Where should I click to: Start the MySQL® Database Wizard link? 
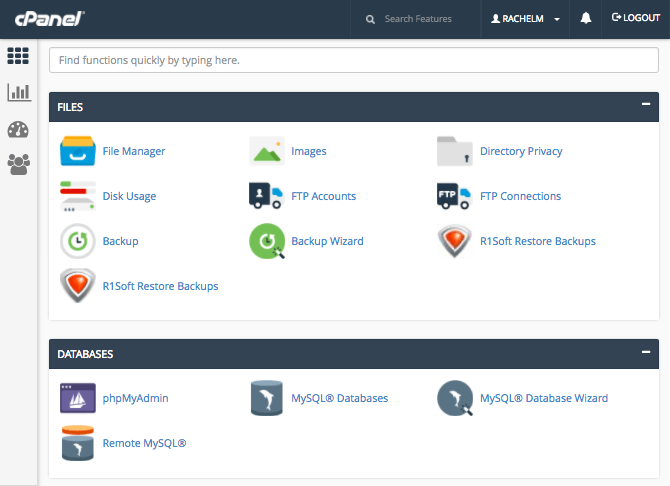[x=544, y=398]
